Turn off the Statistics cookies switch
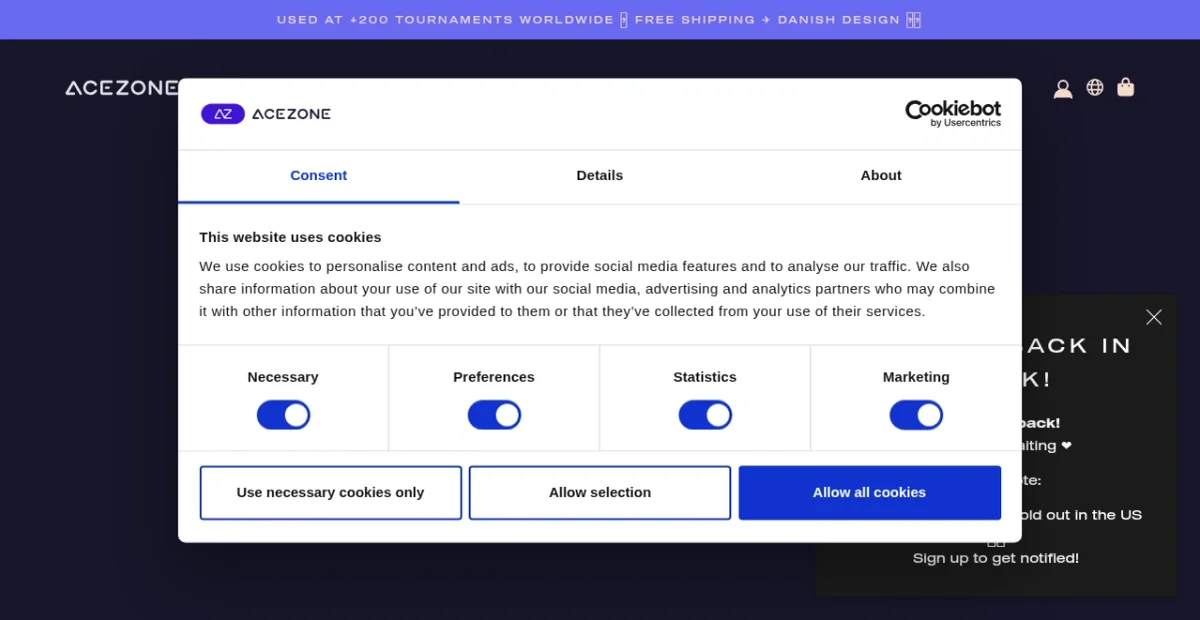 click(705, 415)
